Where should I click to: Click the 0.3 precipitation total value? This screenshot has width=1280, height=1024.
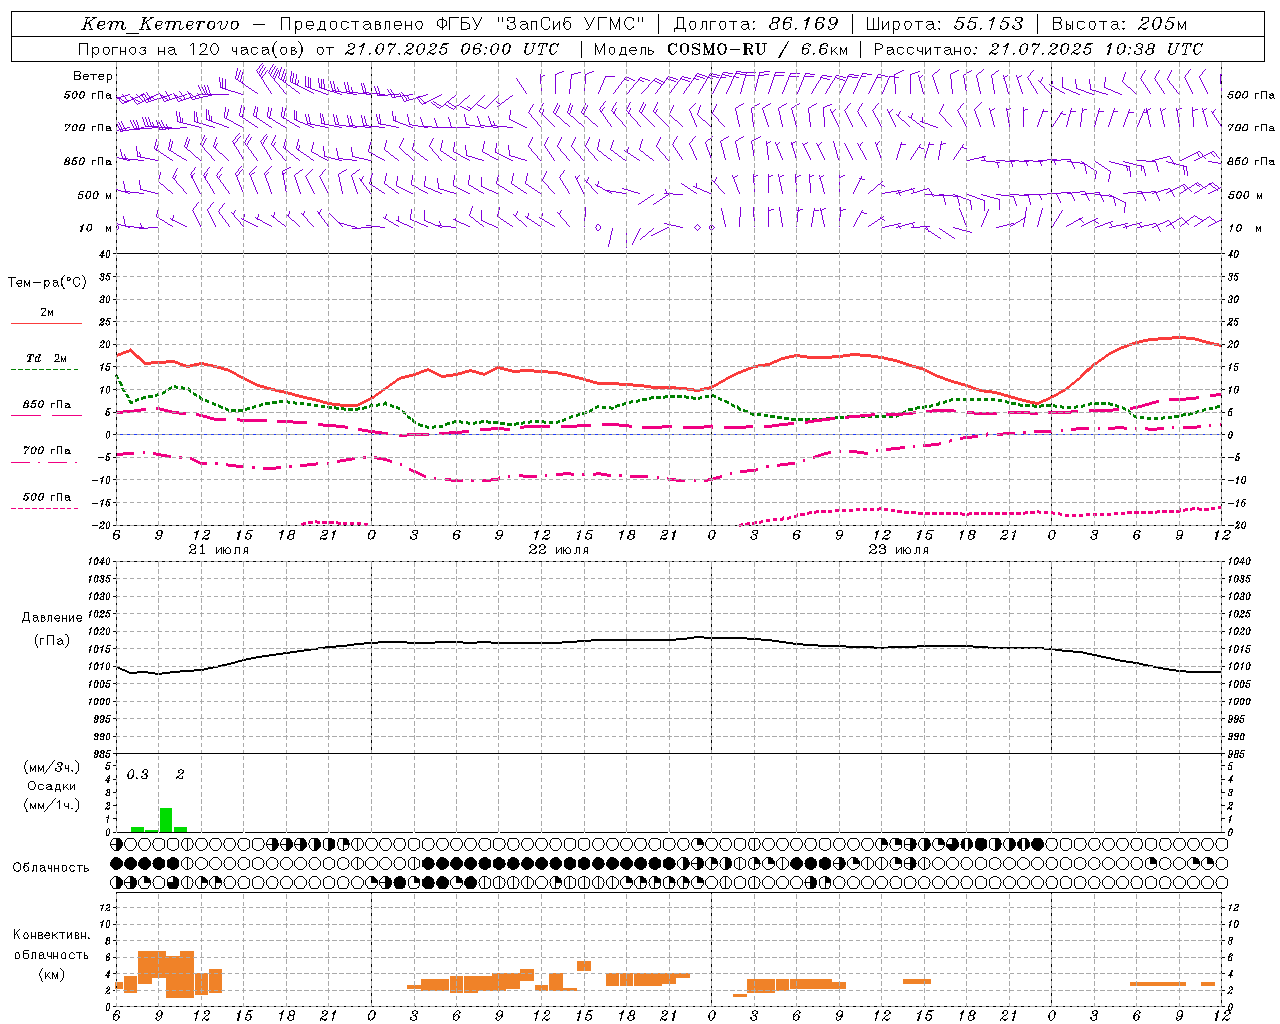138,774
